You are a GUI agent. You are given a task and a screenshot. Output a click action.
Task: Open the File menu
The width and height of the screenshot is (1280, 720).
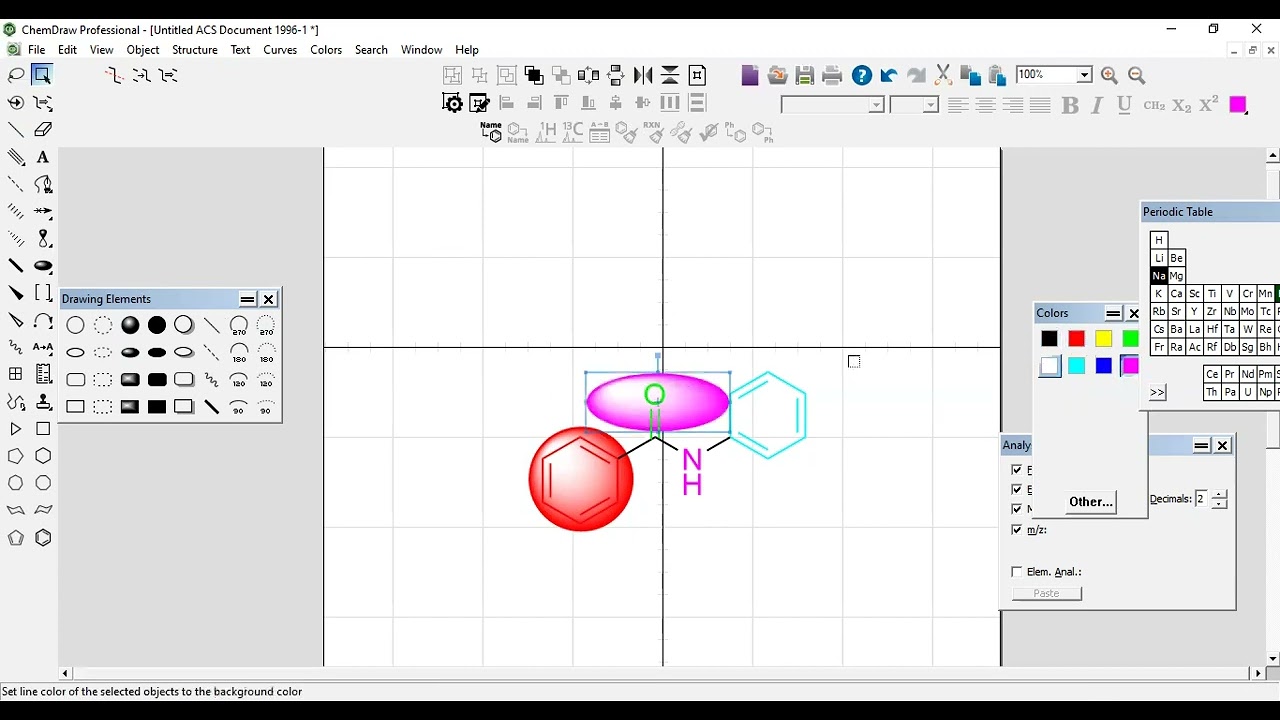click(x=36, y=49)
